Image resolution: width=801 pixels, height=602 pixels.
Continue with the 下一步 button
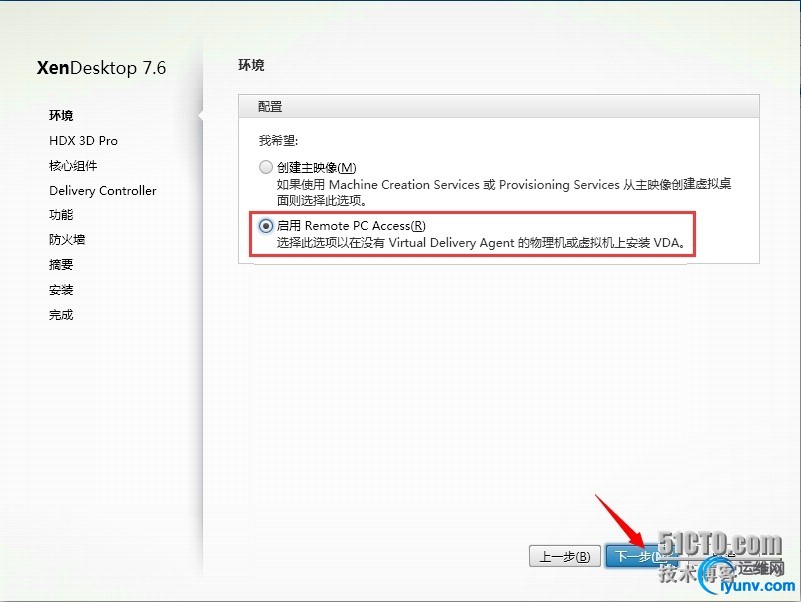(641, 556)
